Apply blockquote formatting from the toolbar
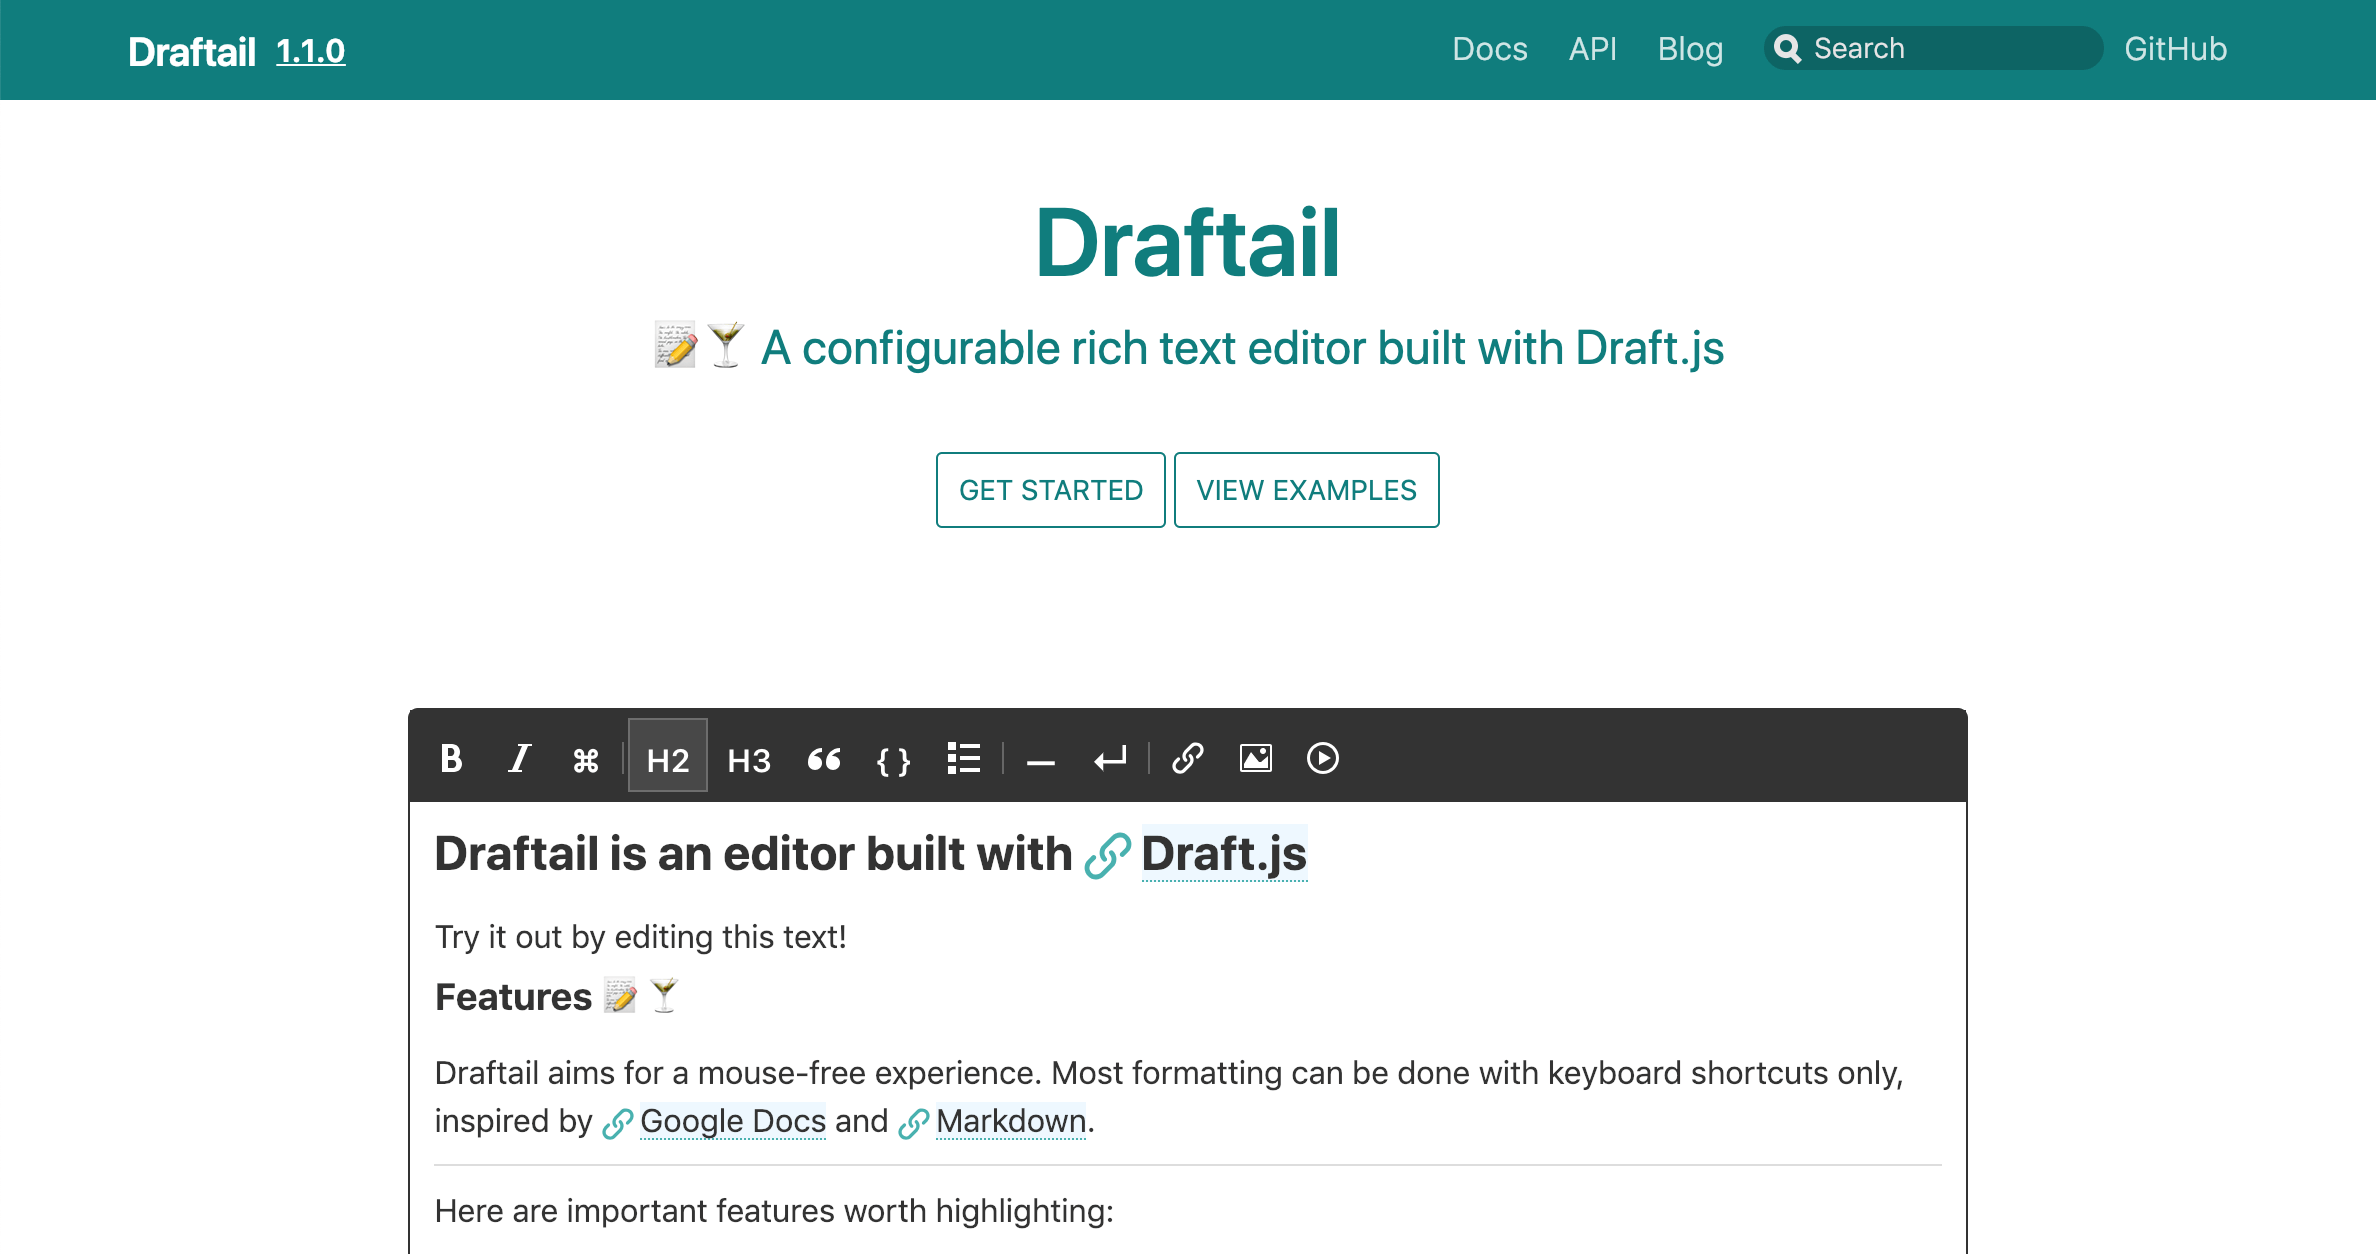This screenshot has height=1254, width=2376. 824,759
